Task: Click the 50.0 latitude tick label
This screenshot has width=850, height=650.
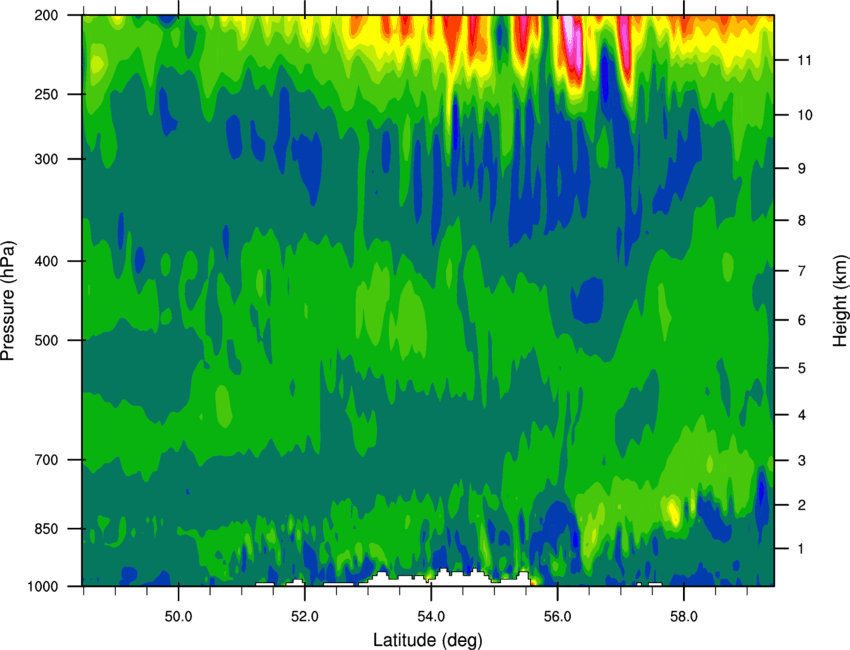Action: 178,617
